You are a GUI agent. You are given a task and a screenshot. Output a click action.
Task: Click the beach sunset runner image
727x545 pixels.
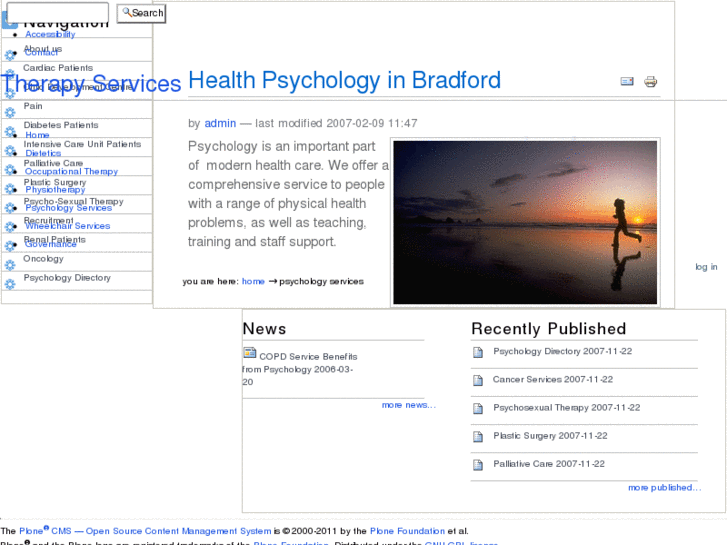pyautogui.click(x=525, y=223)
